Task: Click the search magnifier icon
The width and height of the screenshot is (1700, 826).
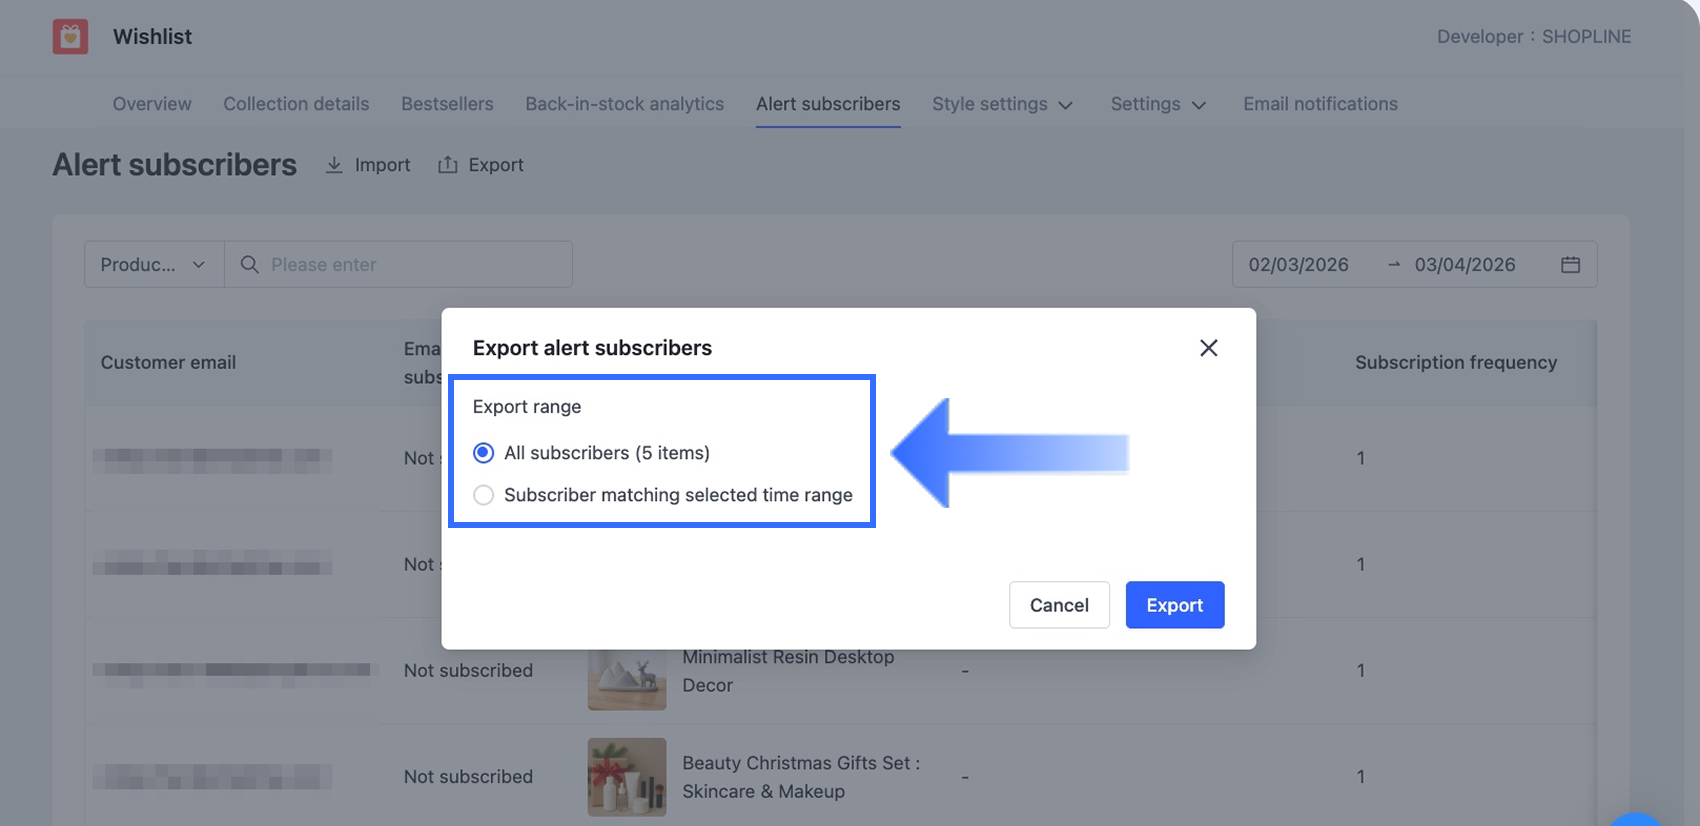Action: pos(250,265)
